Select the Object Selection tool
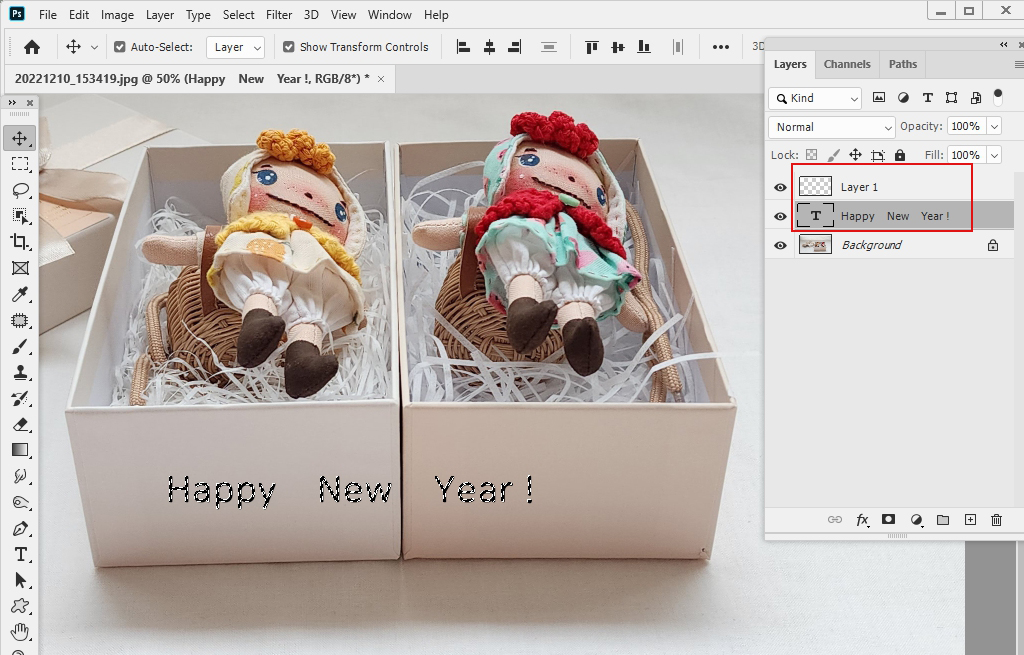This screenshot has height=655, width=1024. [20, 216]
